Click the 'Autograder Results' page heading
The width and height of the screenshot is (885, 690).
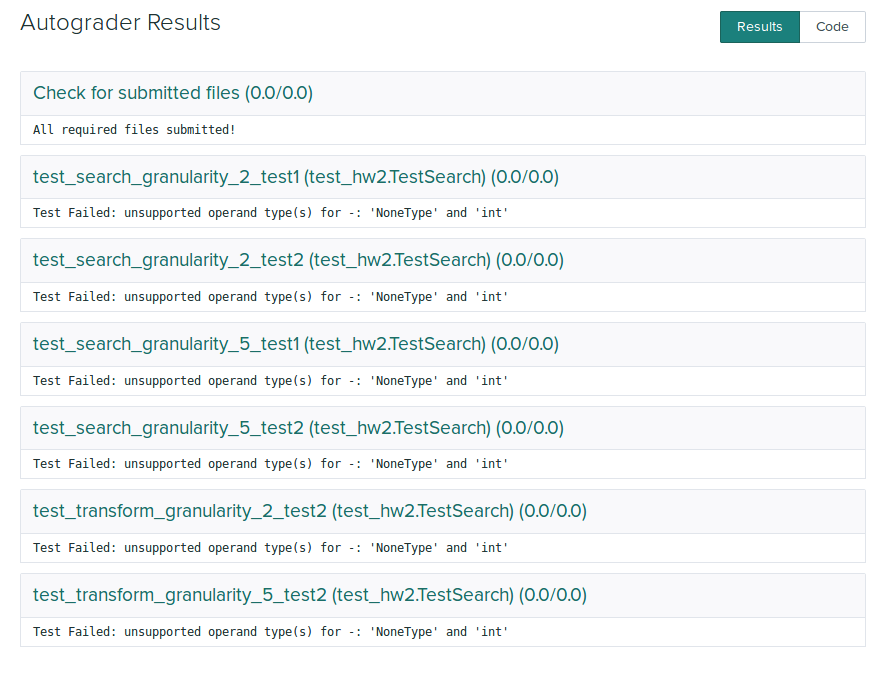(120, 23)
